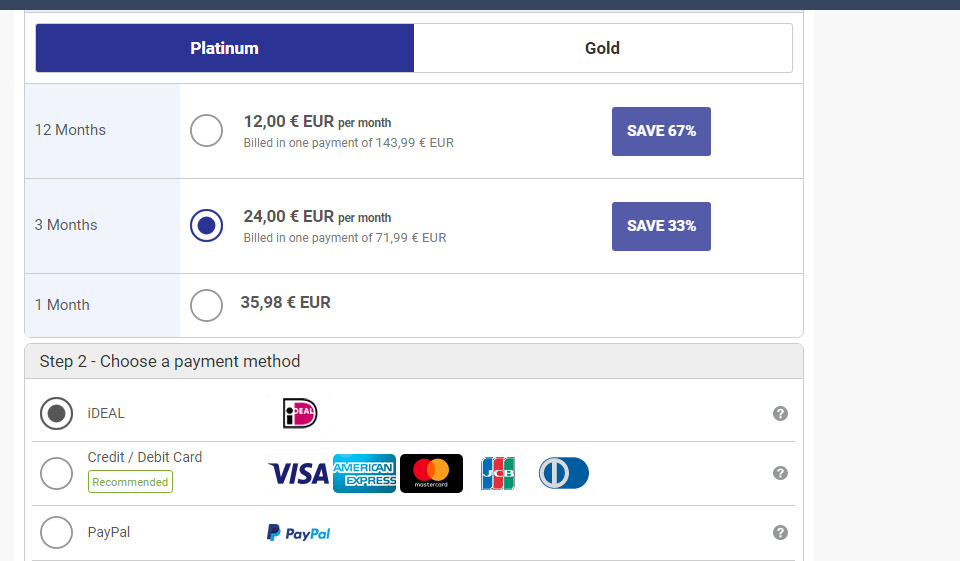Select the 12 Months plan radio button
The height and width of the screenshot is (561, 960).
[x=206, y=130]
